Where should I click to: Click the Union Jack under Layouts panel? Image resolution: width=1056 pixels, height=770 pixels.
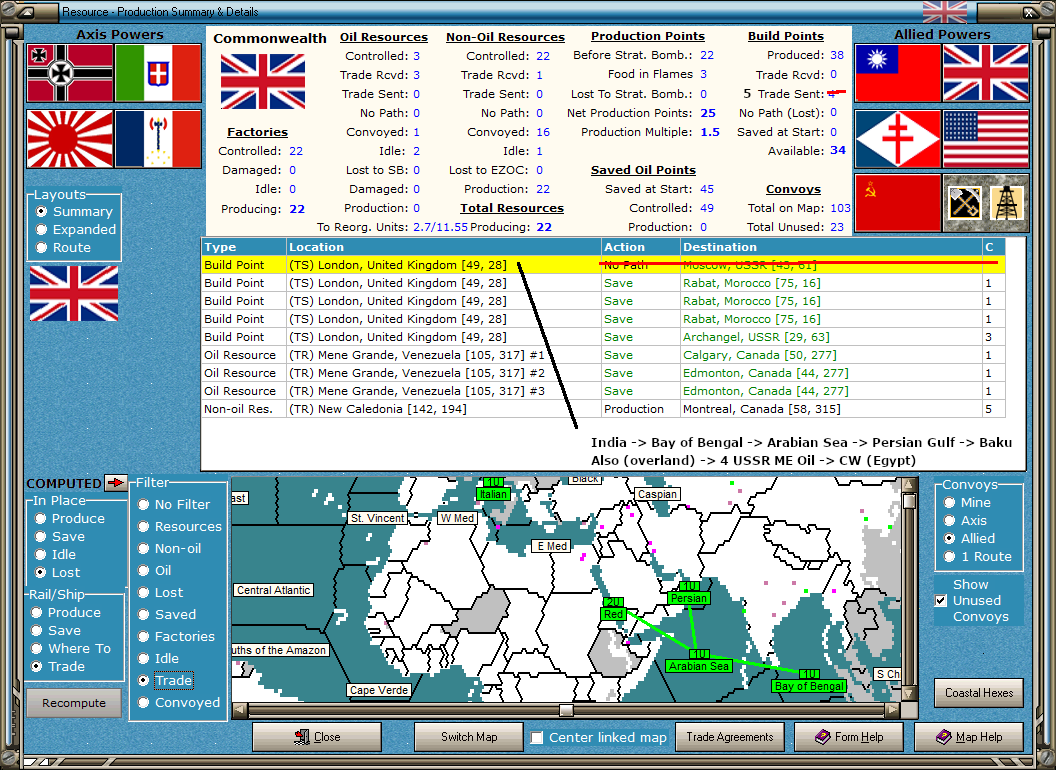click(x=74, y=293)
